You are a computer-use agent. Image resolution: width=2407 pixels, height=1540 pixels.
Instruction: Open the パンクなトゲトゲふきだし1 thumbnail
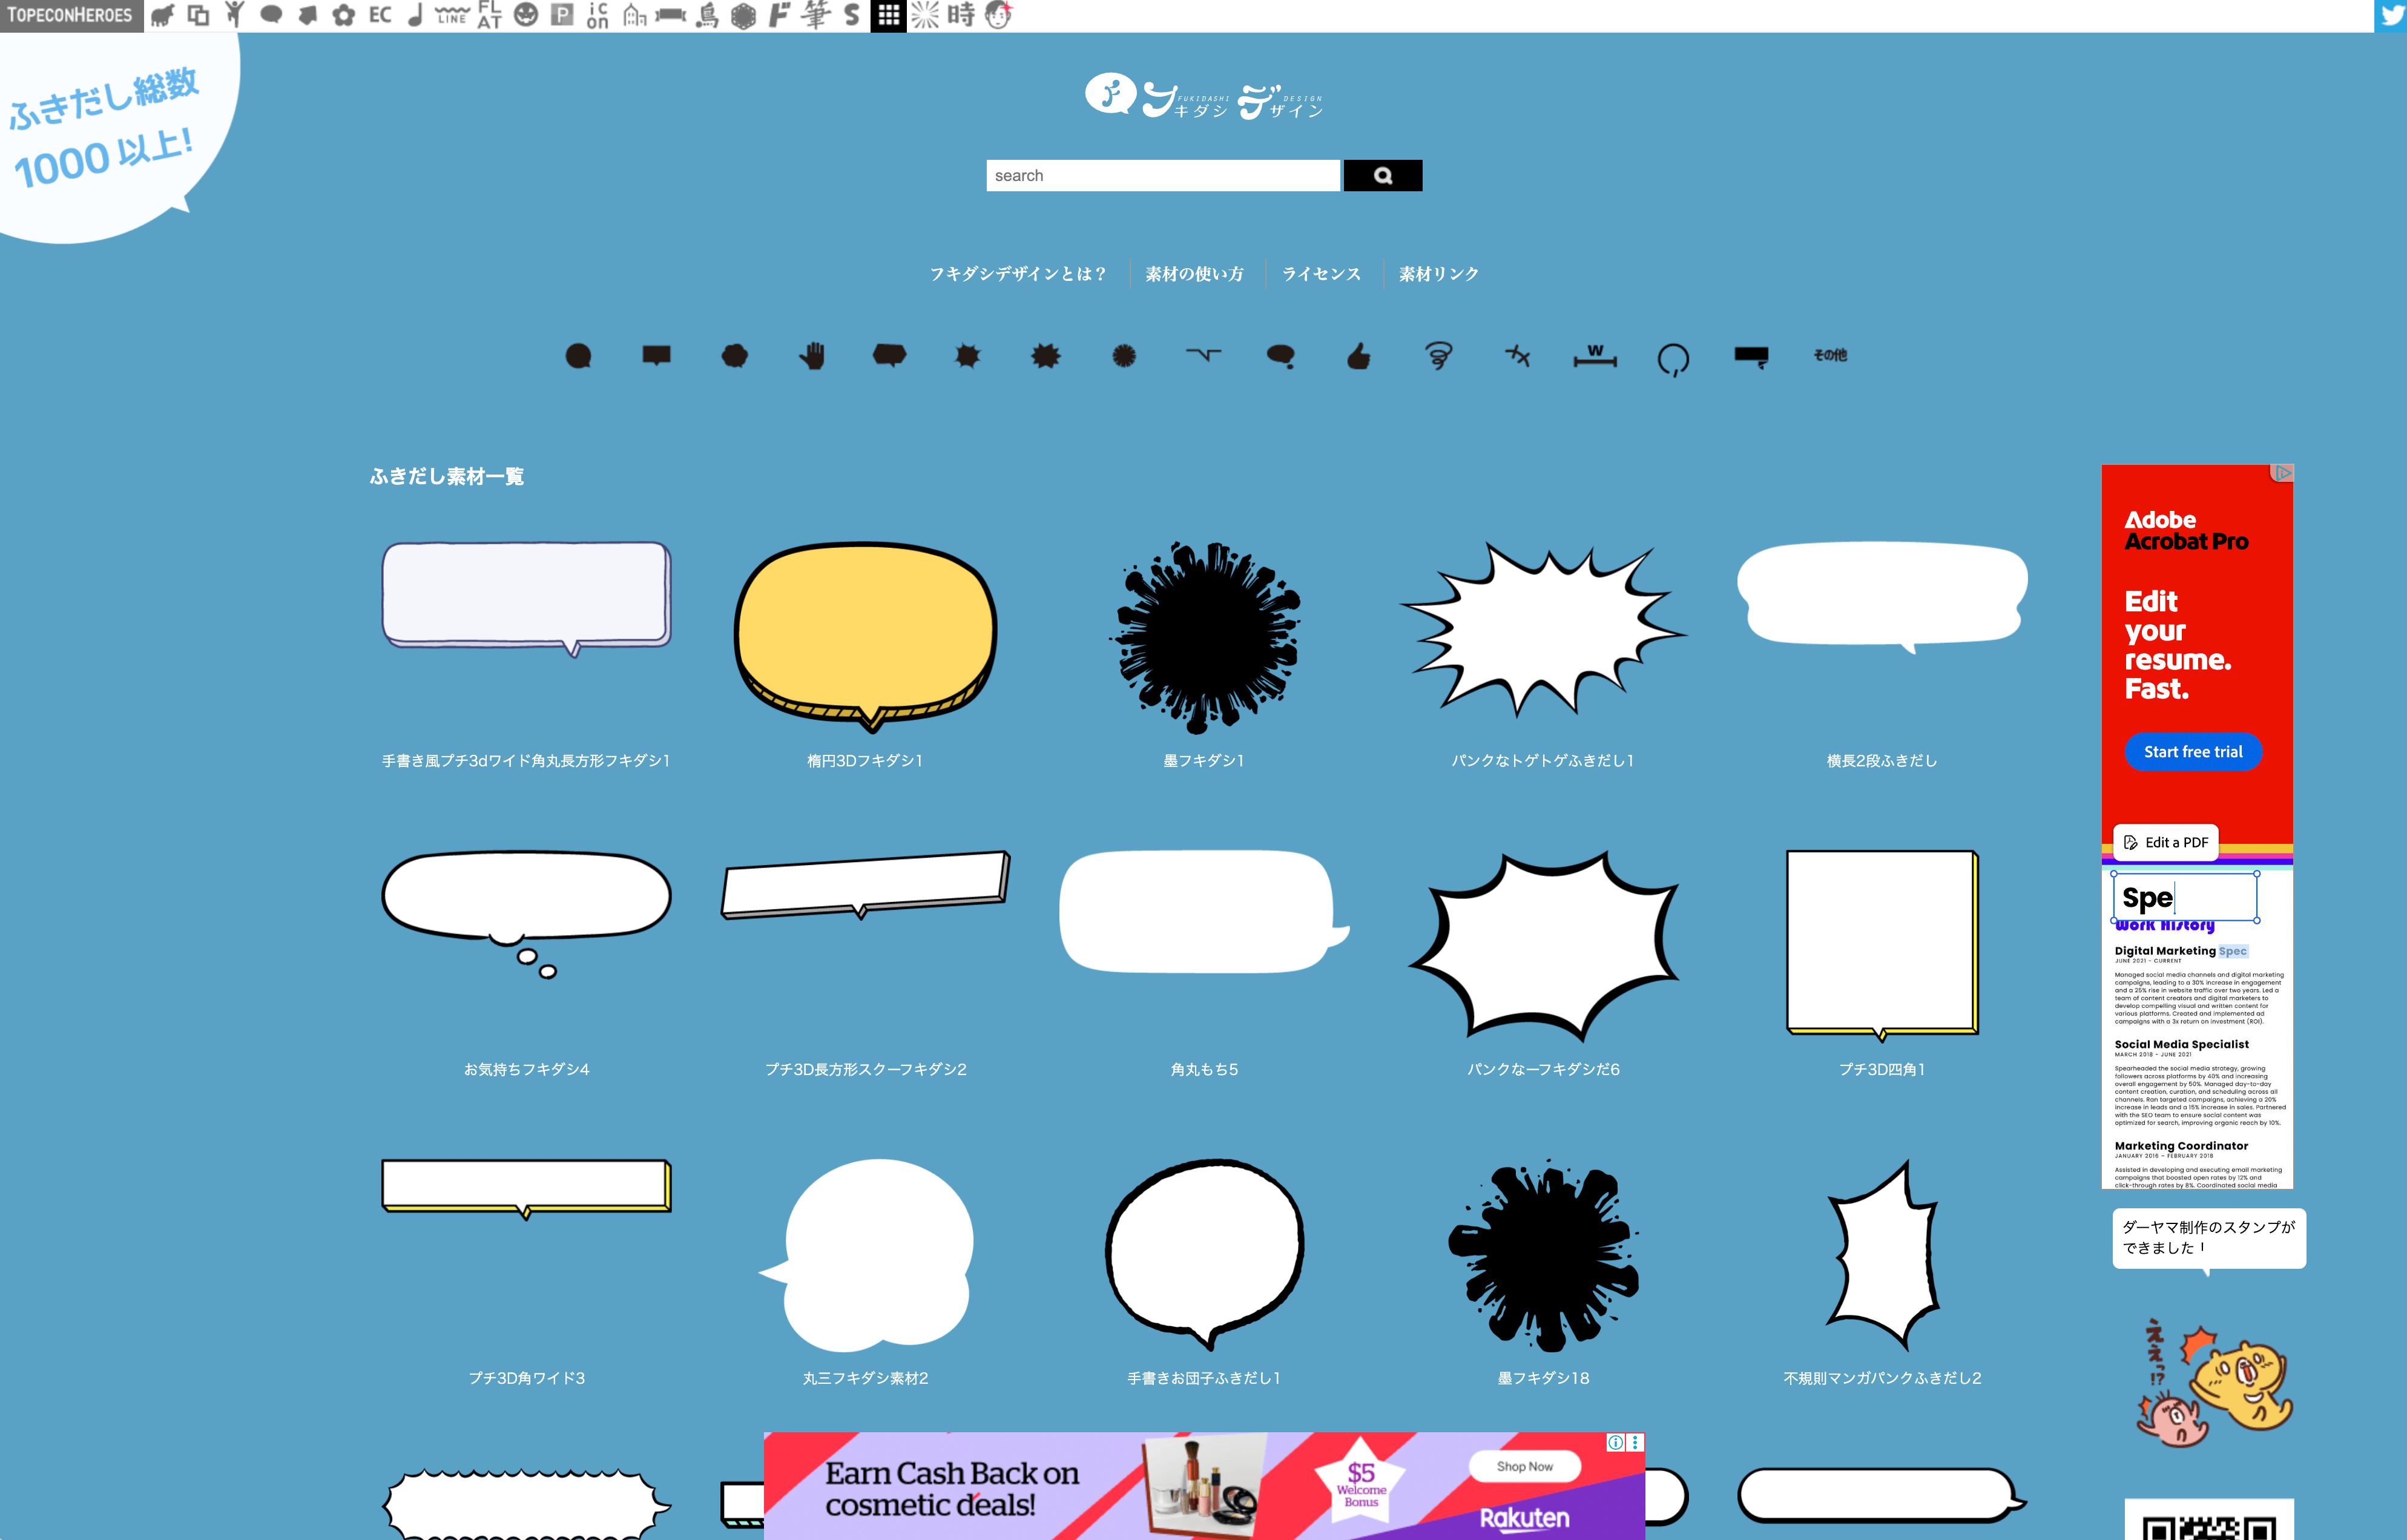[x=1543, y=630]
